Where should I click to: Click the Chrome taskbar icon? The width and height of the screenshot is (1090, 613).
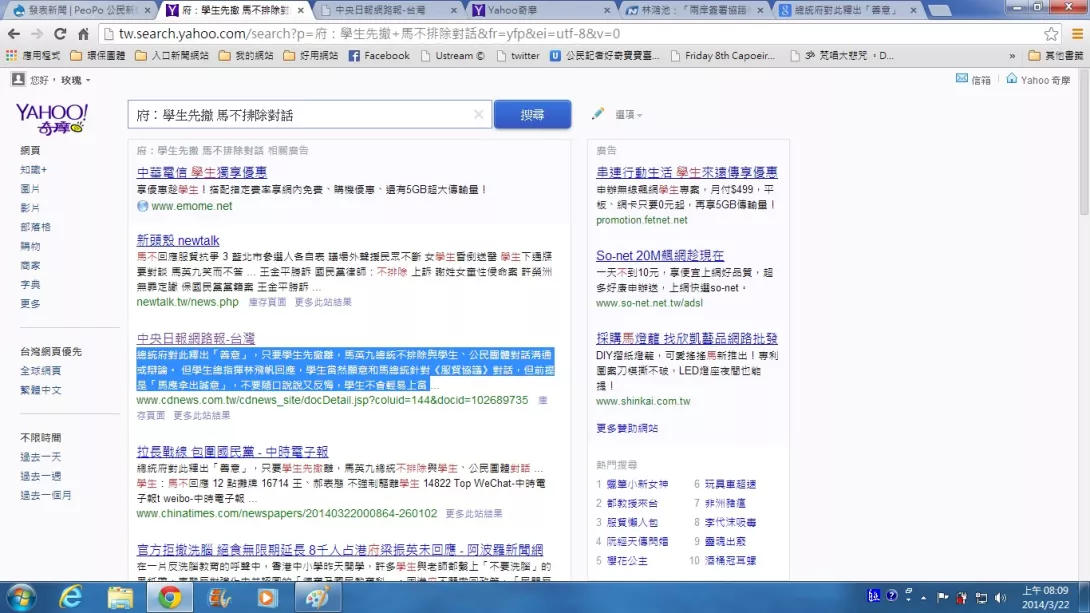pos(169,598)
